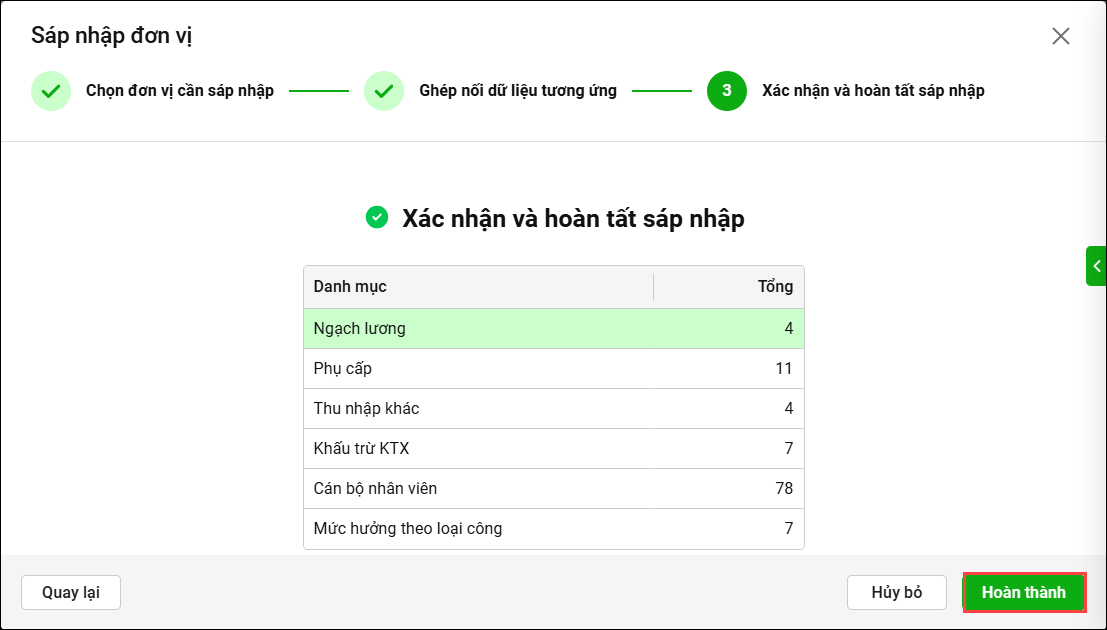
Task: Open the Ghép nối dữ liệu tương ứng step
Action: click(x=518, y=90)
